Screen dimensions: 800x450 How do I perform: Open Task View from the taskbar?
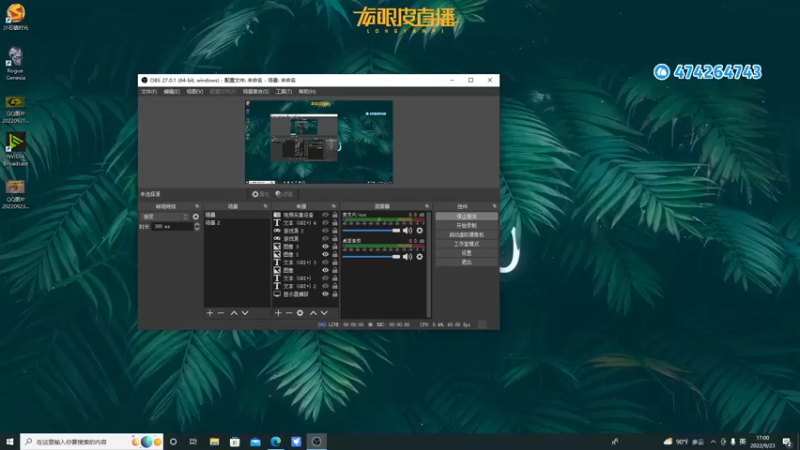(x=193, y=441)
